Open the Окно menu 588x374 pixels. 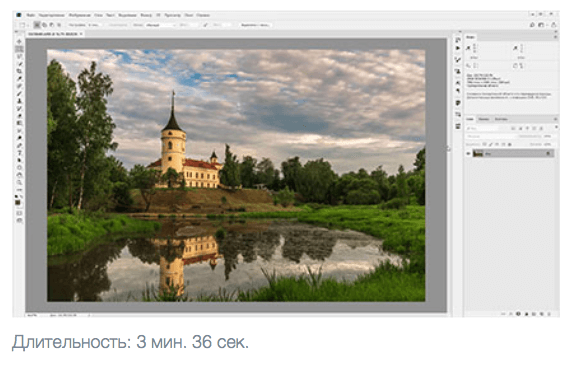click(x=189, y=15)
